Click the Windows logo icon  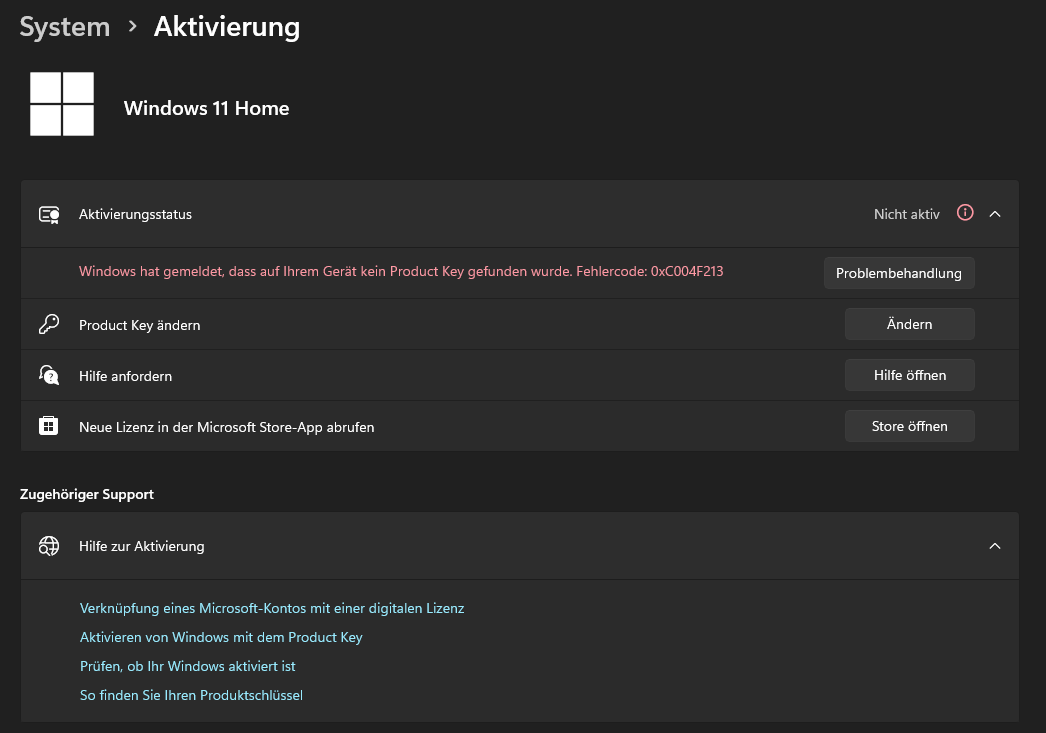coord(62,104)
